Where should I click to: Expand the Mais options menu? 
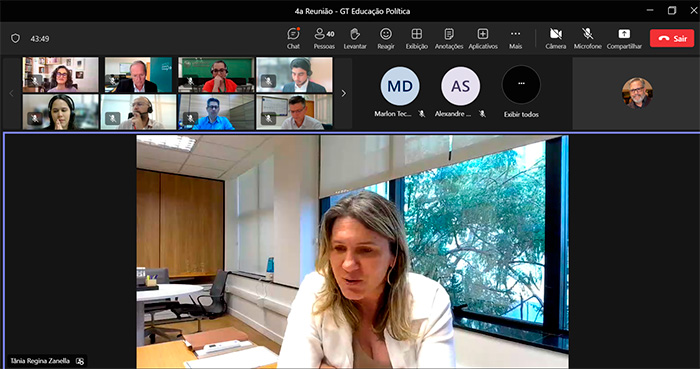pyautogui.click(x=515, y=38)
